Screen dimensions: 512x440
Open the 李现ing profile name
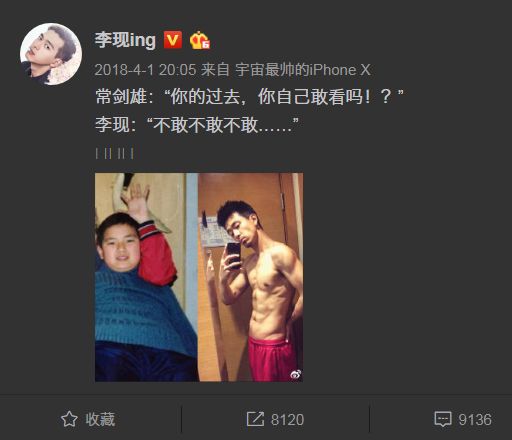coord(125,40)
